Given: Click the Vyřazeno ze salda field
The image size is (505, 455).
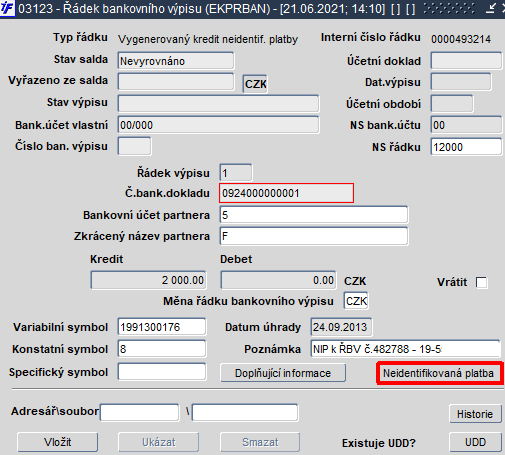Looking at the screenshot, I should click(x=176, y=82).
